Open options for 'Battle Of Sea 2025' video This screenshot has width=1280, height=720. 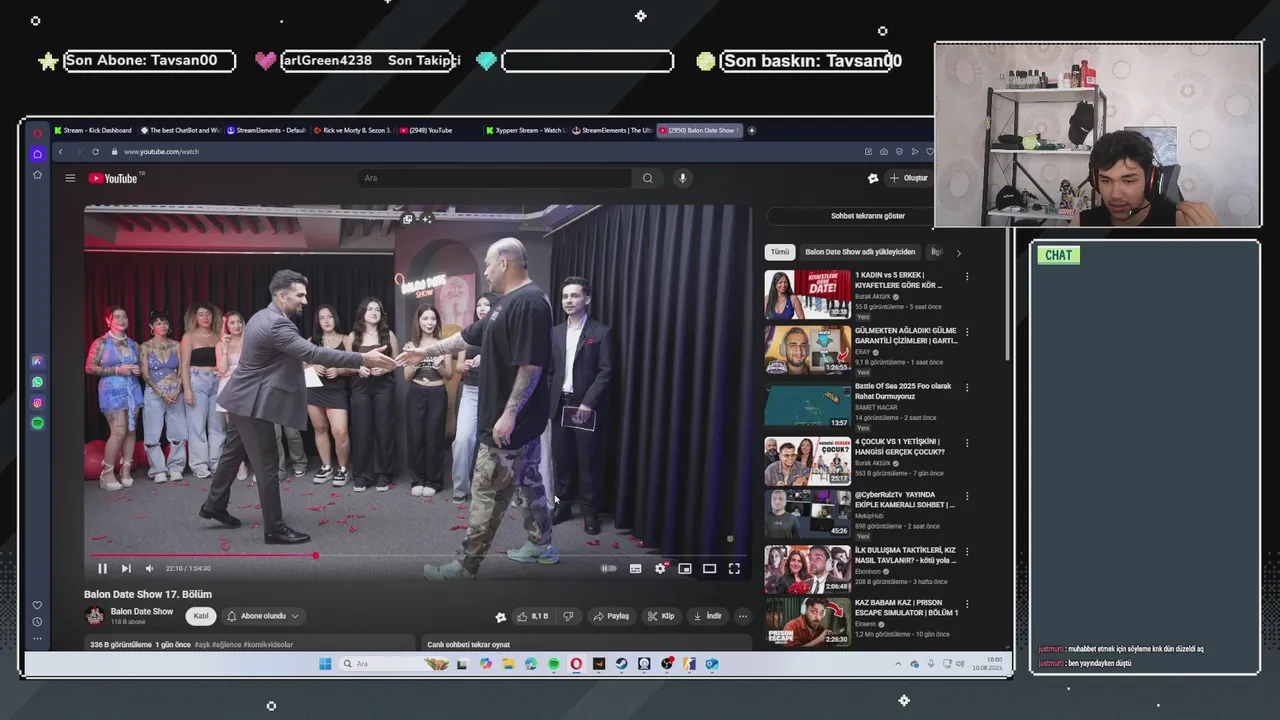(966, 387)
